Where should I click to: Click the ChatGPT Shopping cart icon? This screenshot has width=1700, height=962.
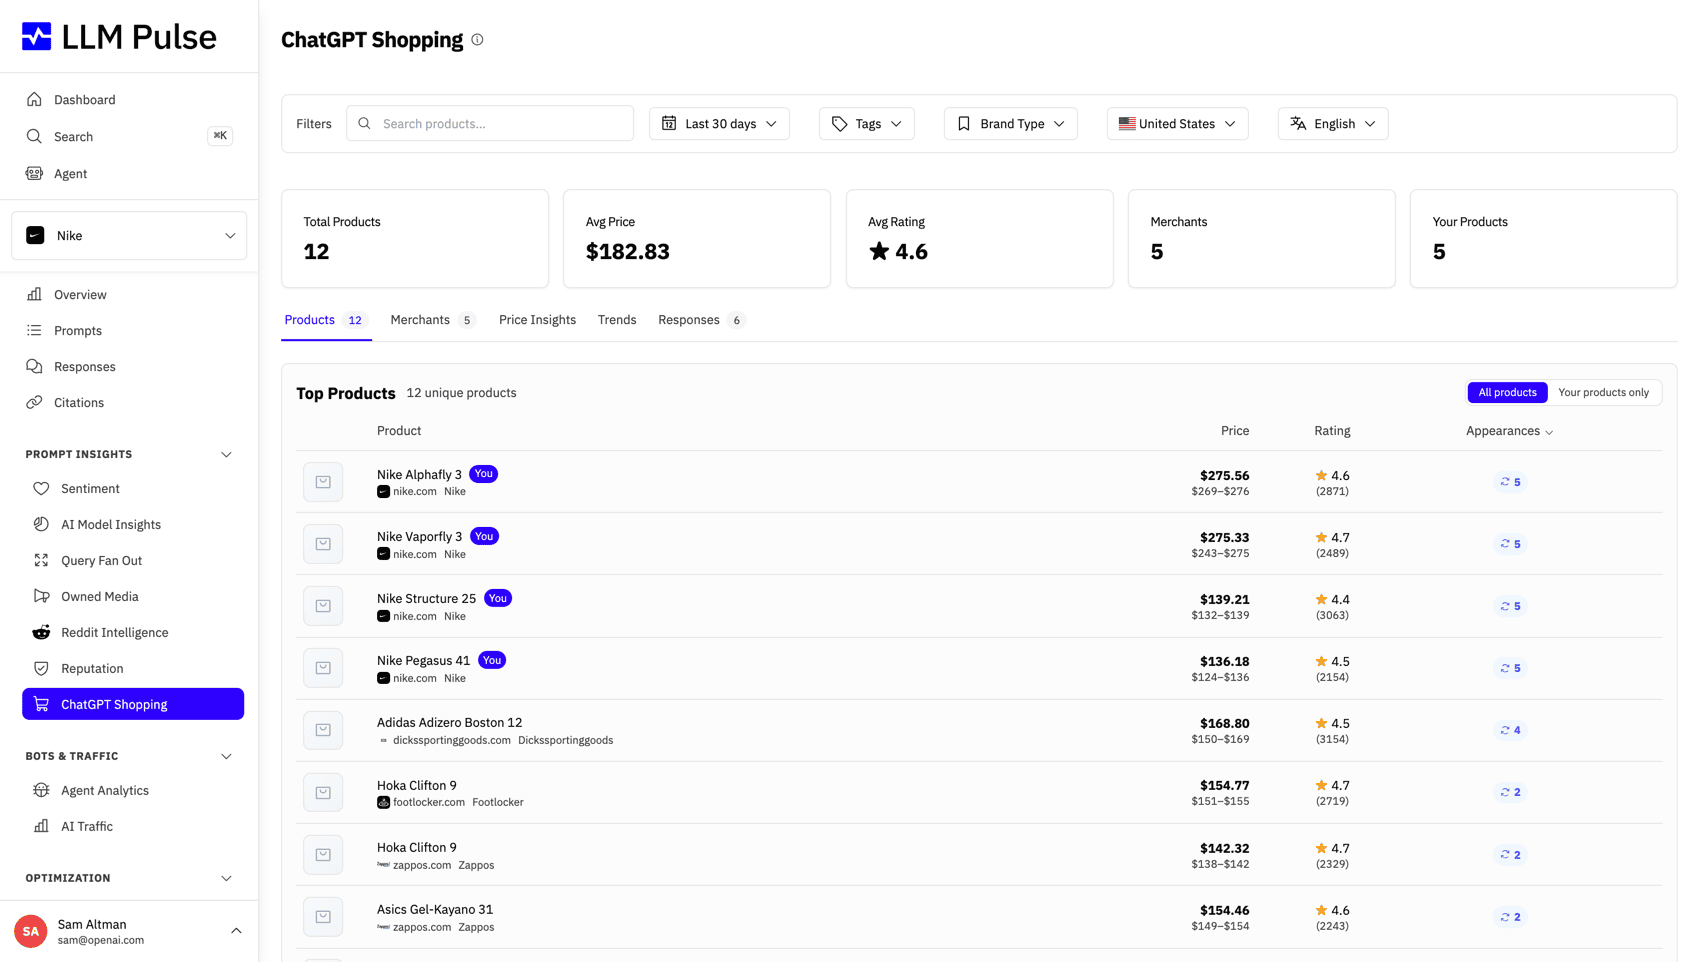(x=41, y=704)
